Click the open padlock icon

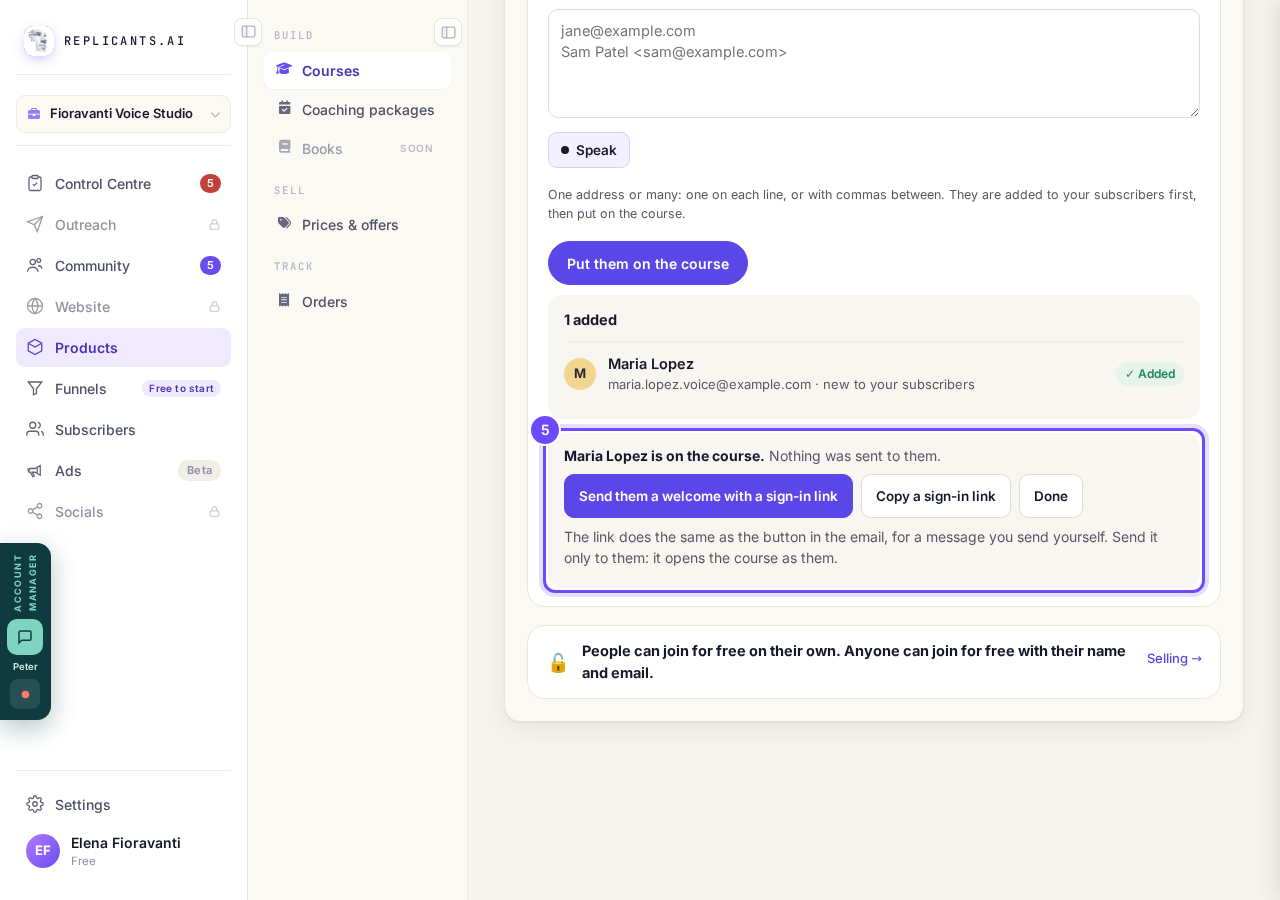558,662
